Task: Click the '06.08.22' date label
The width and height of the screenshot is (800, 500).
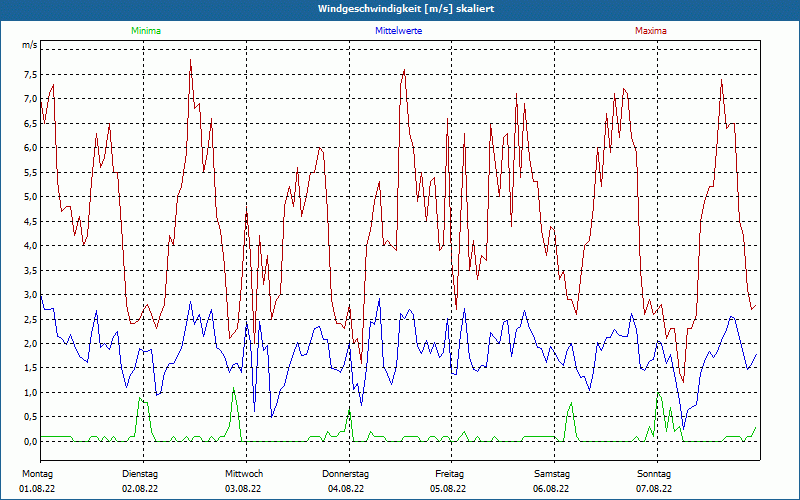Action: [551, 489]
